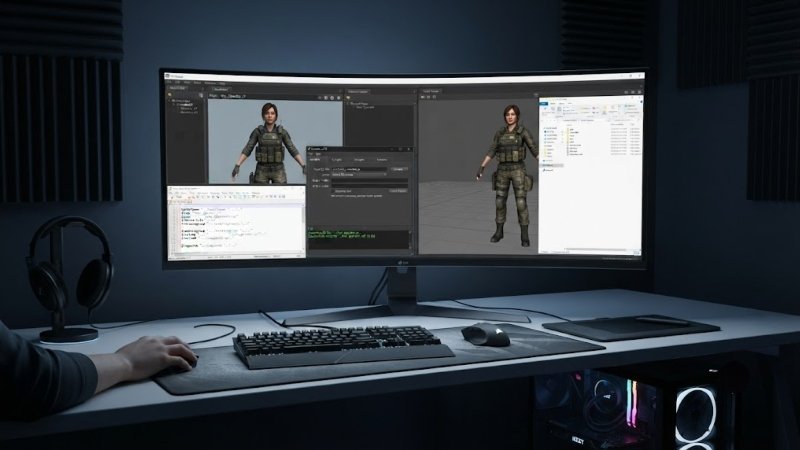Viewport: 800px width, 450px height.
Task: Click the text editor's vertical scrollbar
Action: pyautogui.click(x=303, y=229)
